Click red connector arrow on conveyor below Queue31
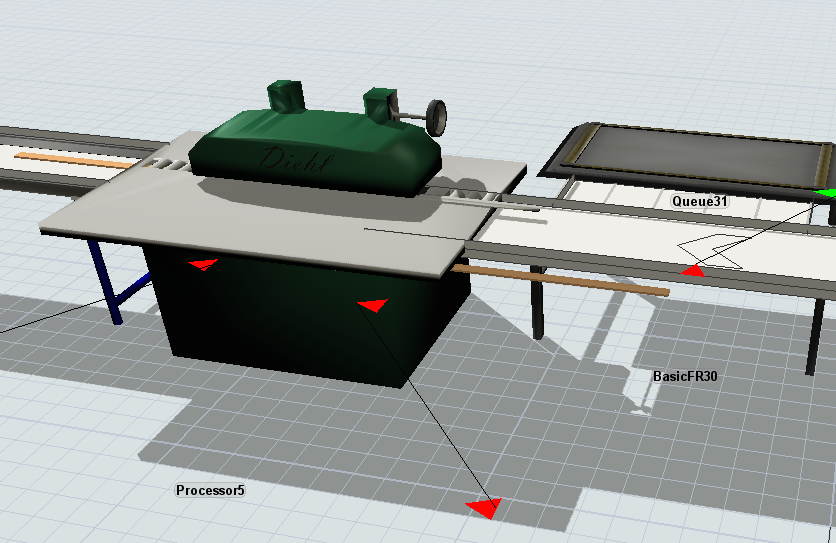 point(693,270)
